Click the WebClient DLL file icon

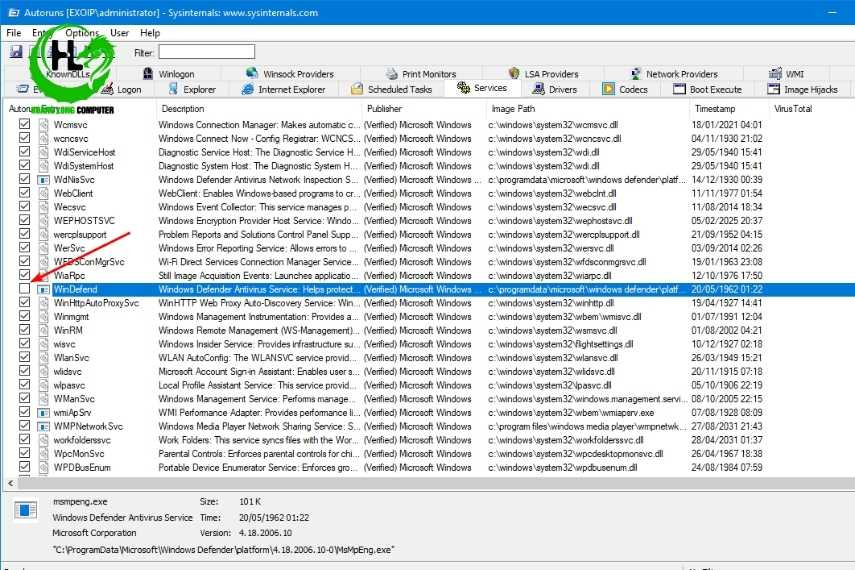(44, 193)
